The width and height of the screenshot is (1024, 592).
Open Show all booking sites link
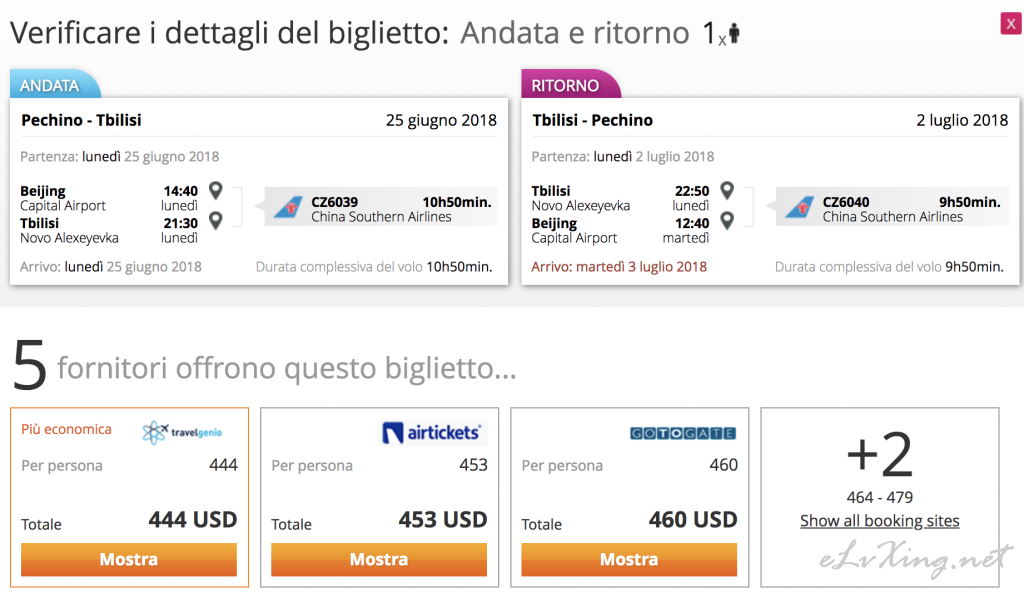coord(879,521)
